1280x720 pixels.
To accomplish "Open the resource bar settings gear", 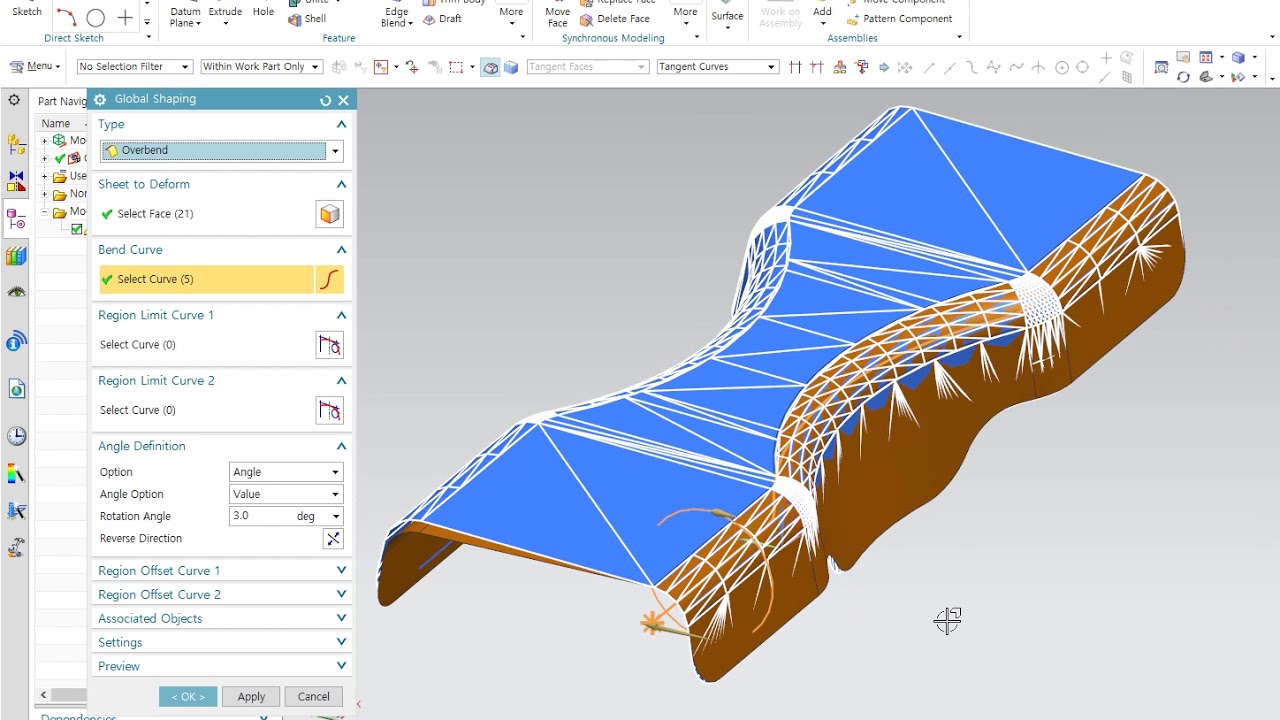I will tap(14, 100).
